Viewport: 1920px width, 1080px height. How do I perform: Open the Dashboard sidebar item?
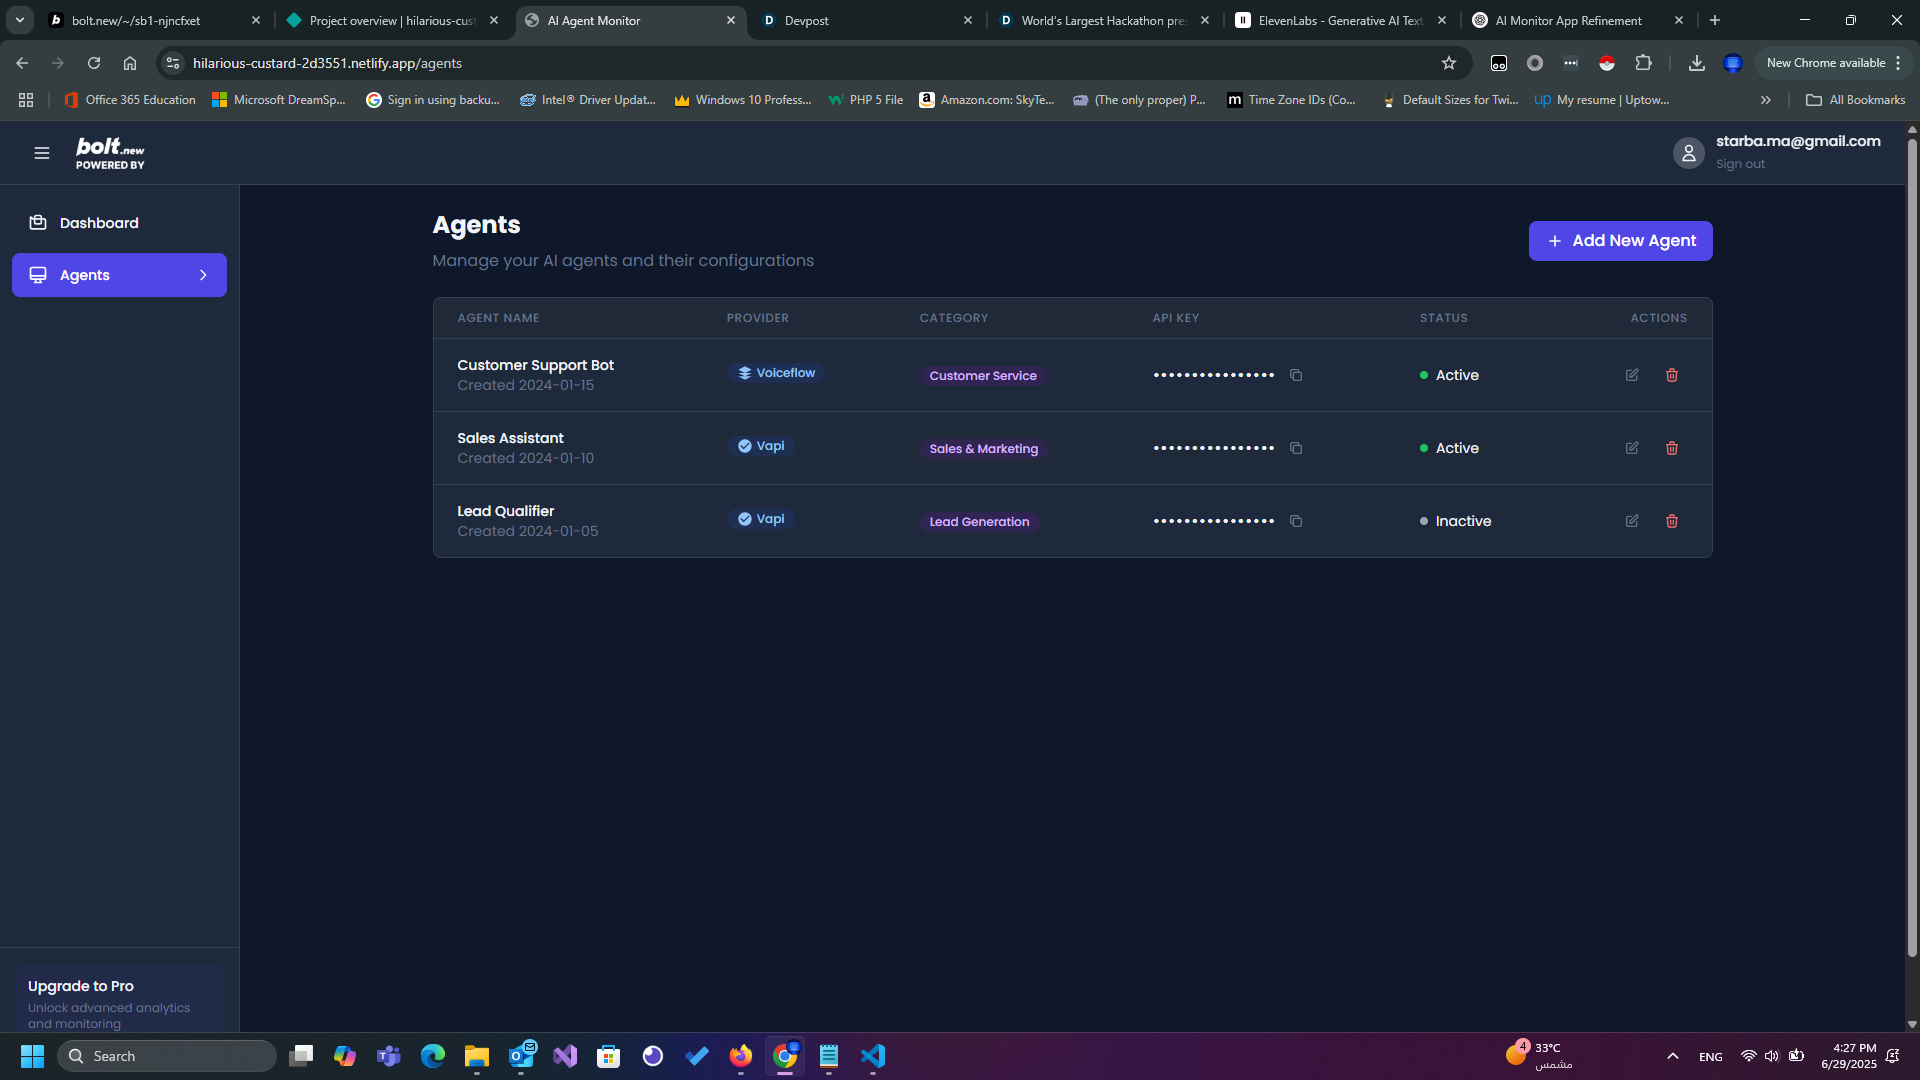[99, 223]
